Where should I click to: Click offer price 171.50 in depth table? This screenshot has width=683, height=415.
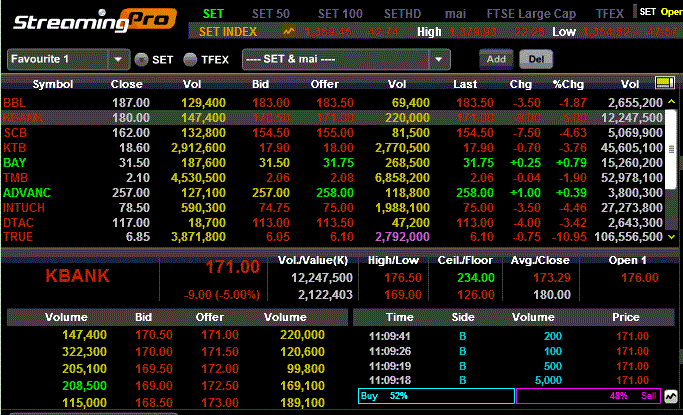(x=220, y=352)
